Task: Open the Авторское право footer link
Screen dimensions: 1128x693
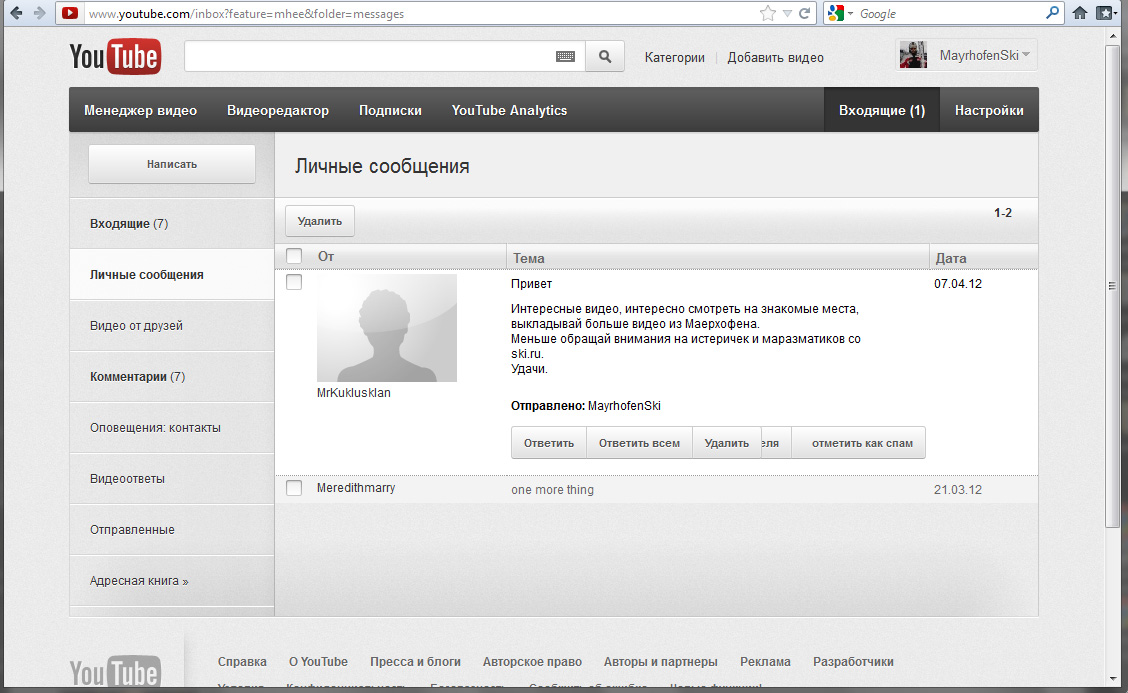Action: click(x=532, y=662)
